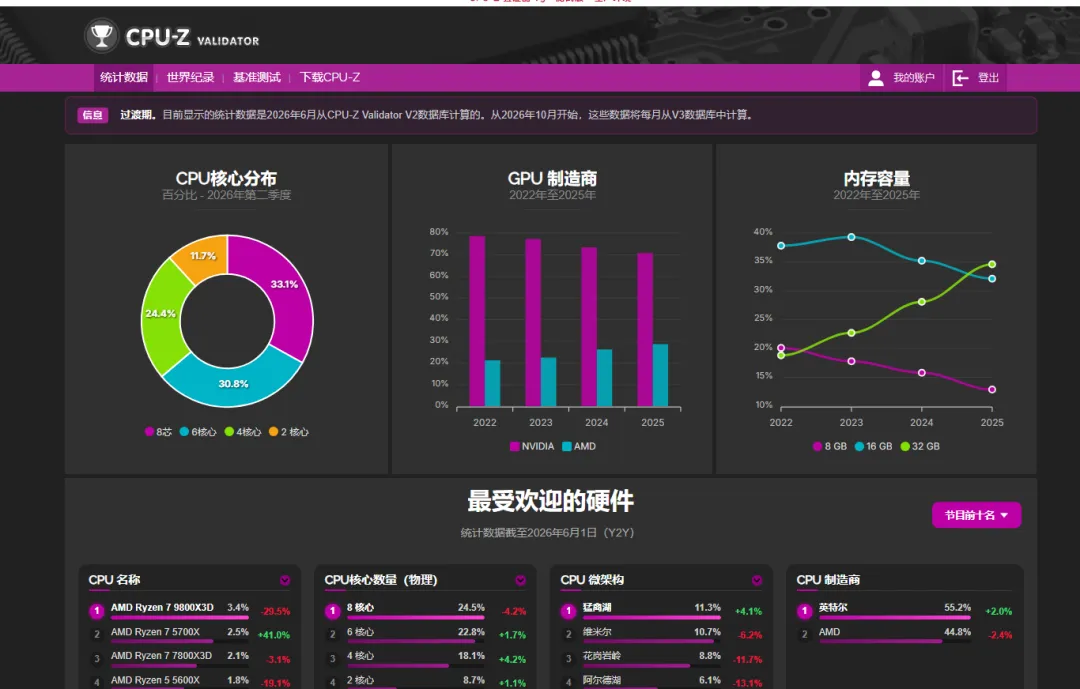Toggle the 8芯 legend in CPU核心分布
1080x689 pixels.
[158, 432]
